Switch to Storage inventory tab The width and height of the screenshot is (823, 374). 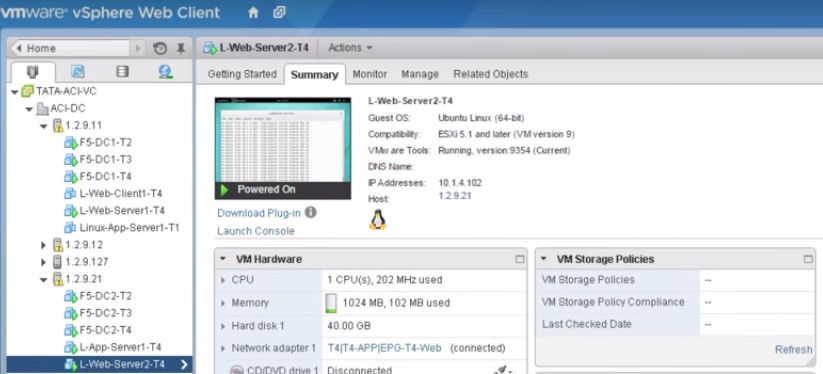122,72
